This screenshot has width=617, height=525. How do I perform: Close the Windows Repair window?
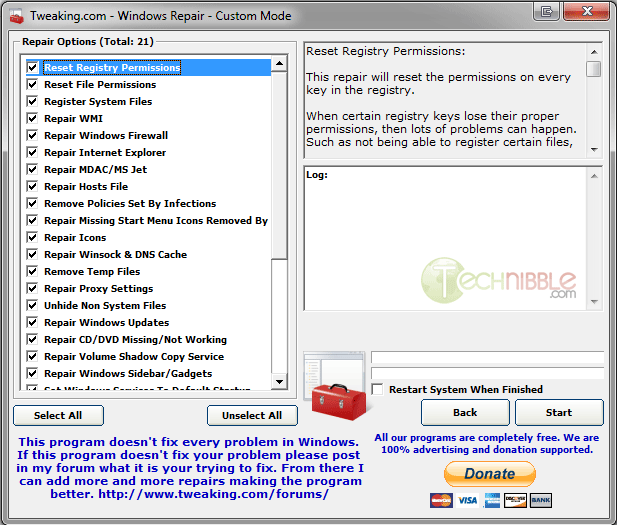(x=587, y=11)
